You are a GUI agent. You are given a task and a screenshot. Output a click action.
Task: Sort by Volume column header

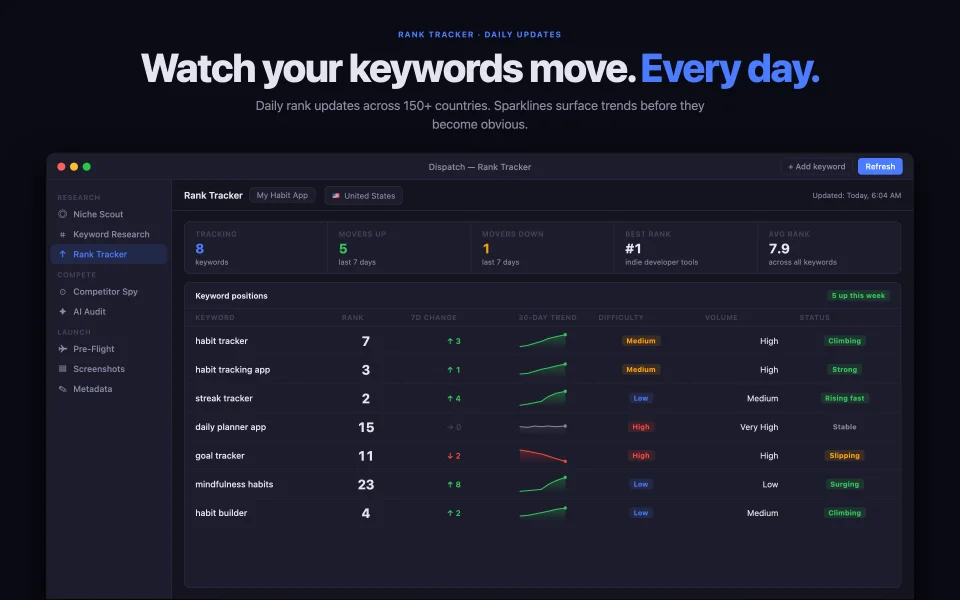point(721,318)
